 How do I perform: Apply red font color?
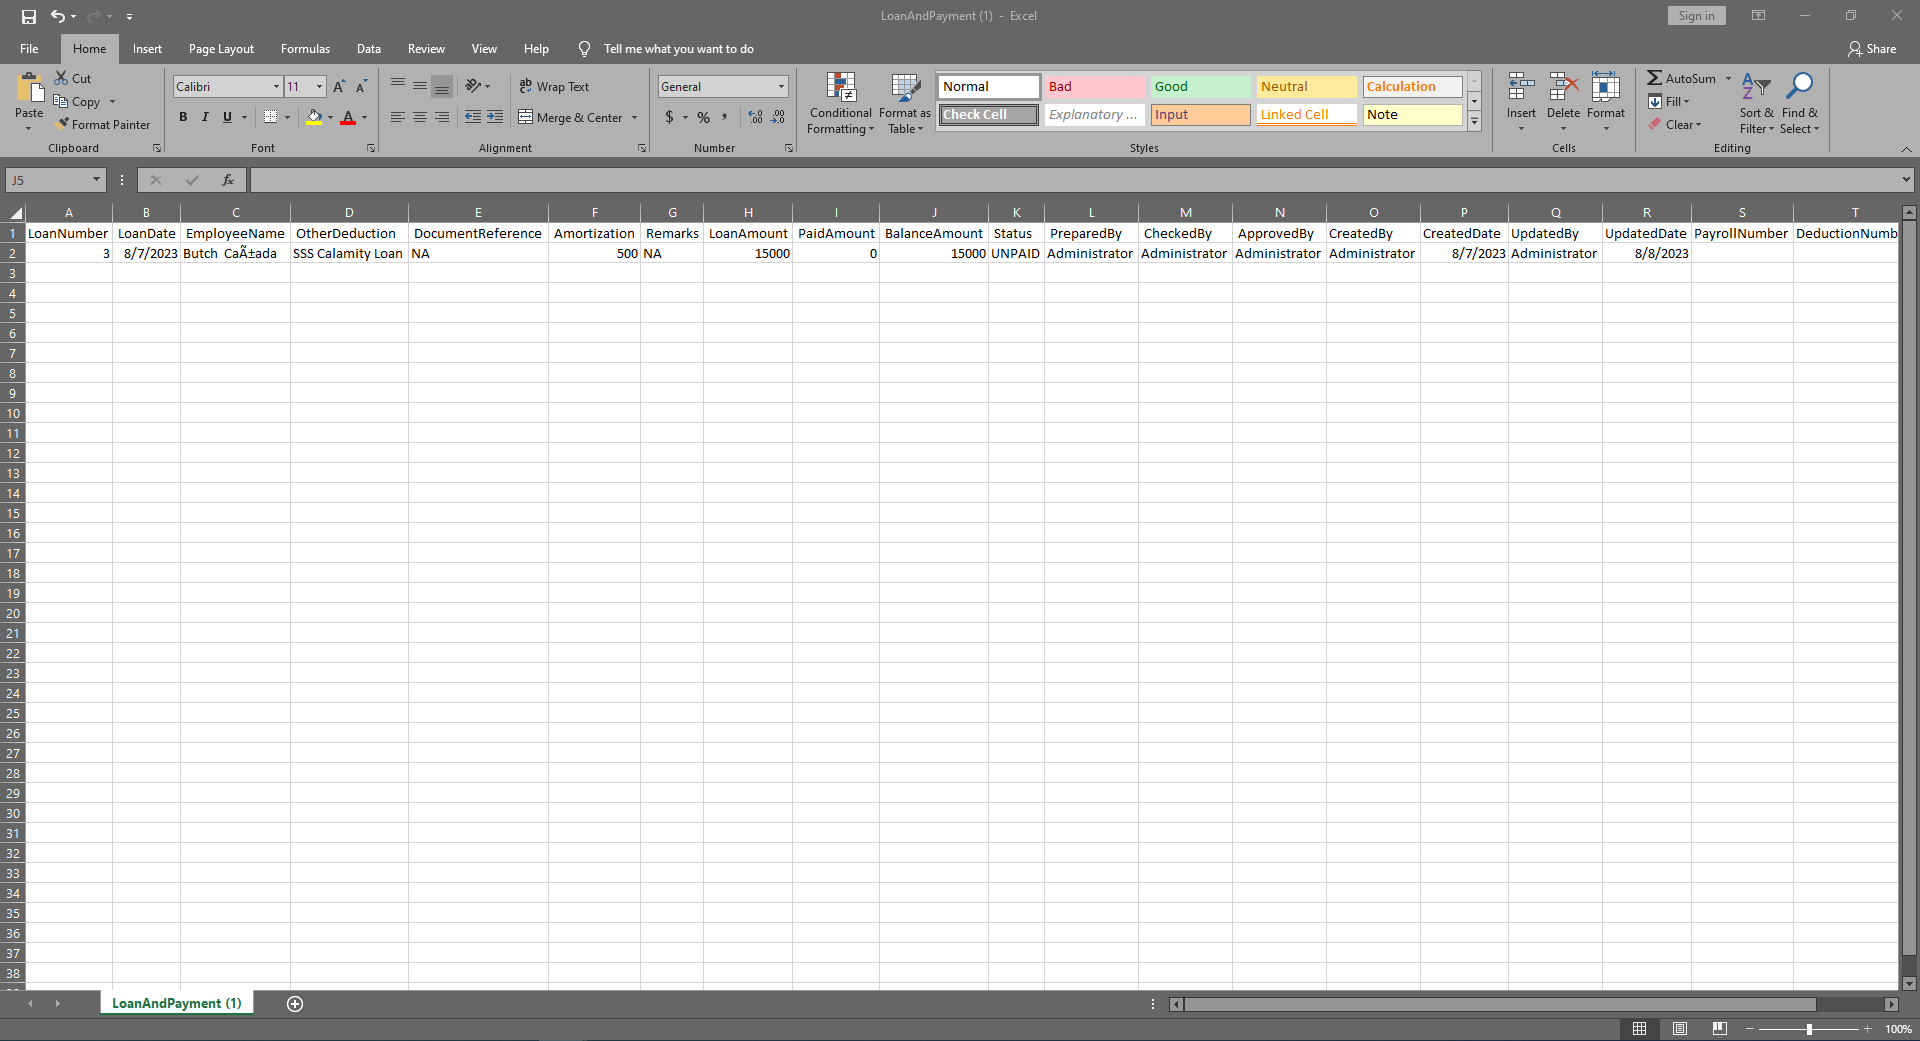tap(348, 117)
